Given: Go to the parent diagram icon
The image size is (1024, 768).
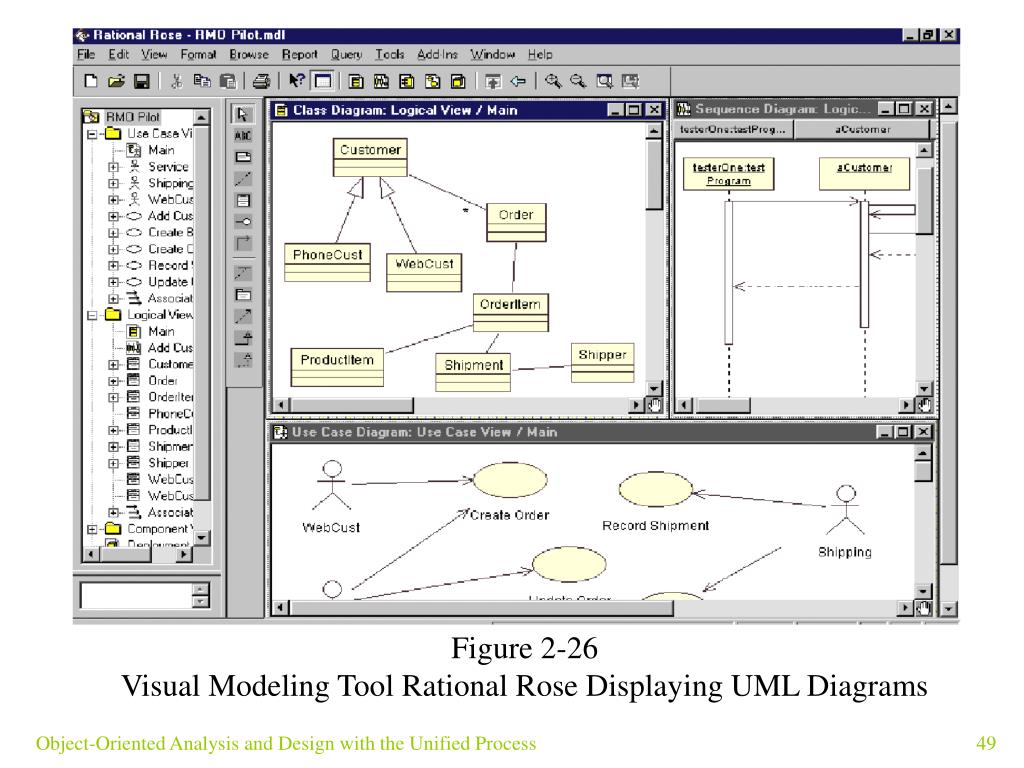Looking at the screenshot, I should pyautogui.click(x=493, y=81).
